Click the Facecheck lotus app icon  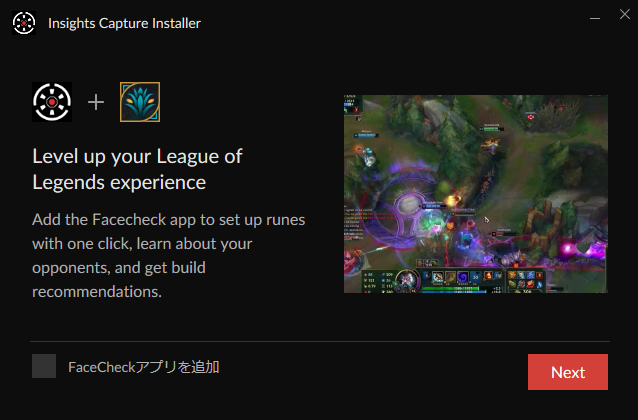click(x=140, y=102)
